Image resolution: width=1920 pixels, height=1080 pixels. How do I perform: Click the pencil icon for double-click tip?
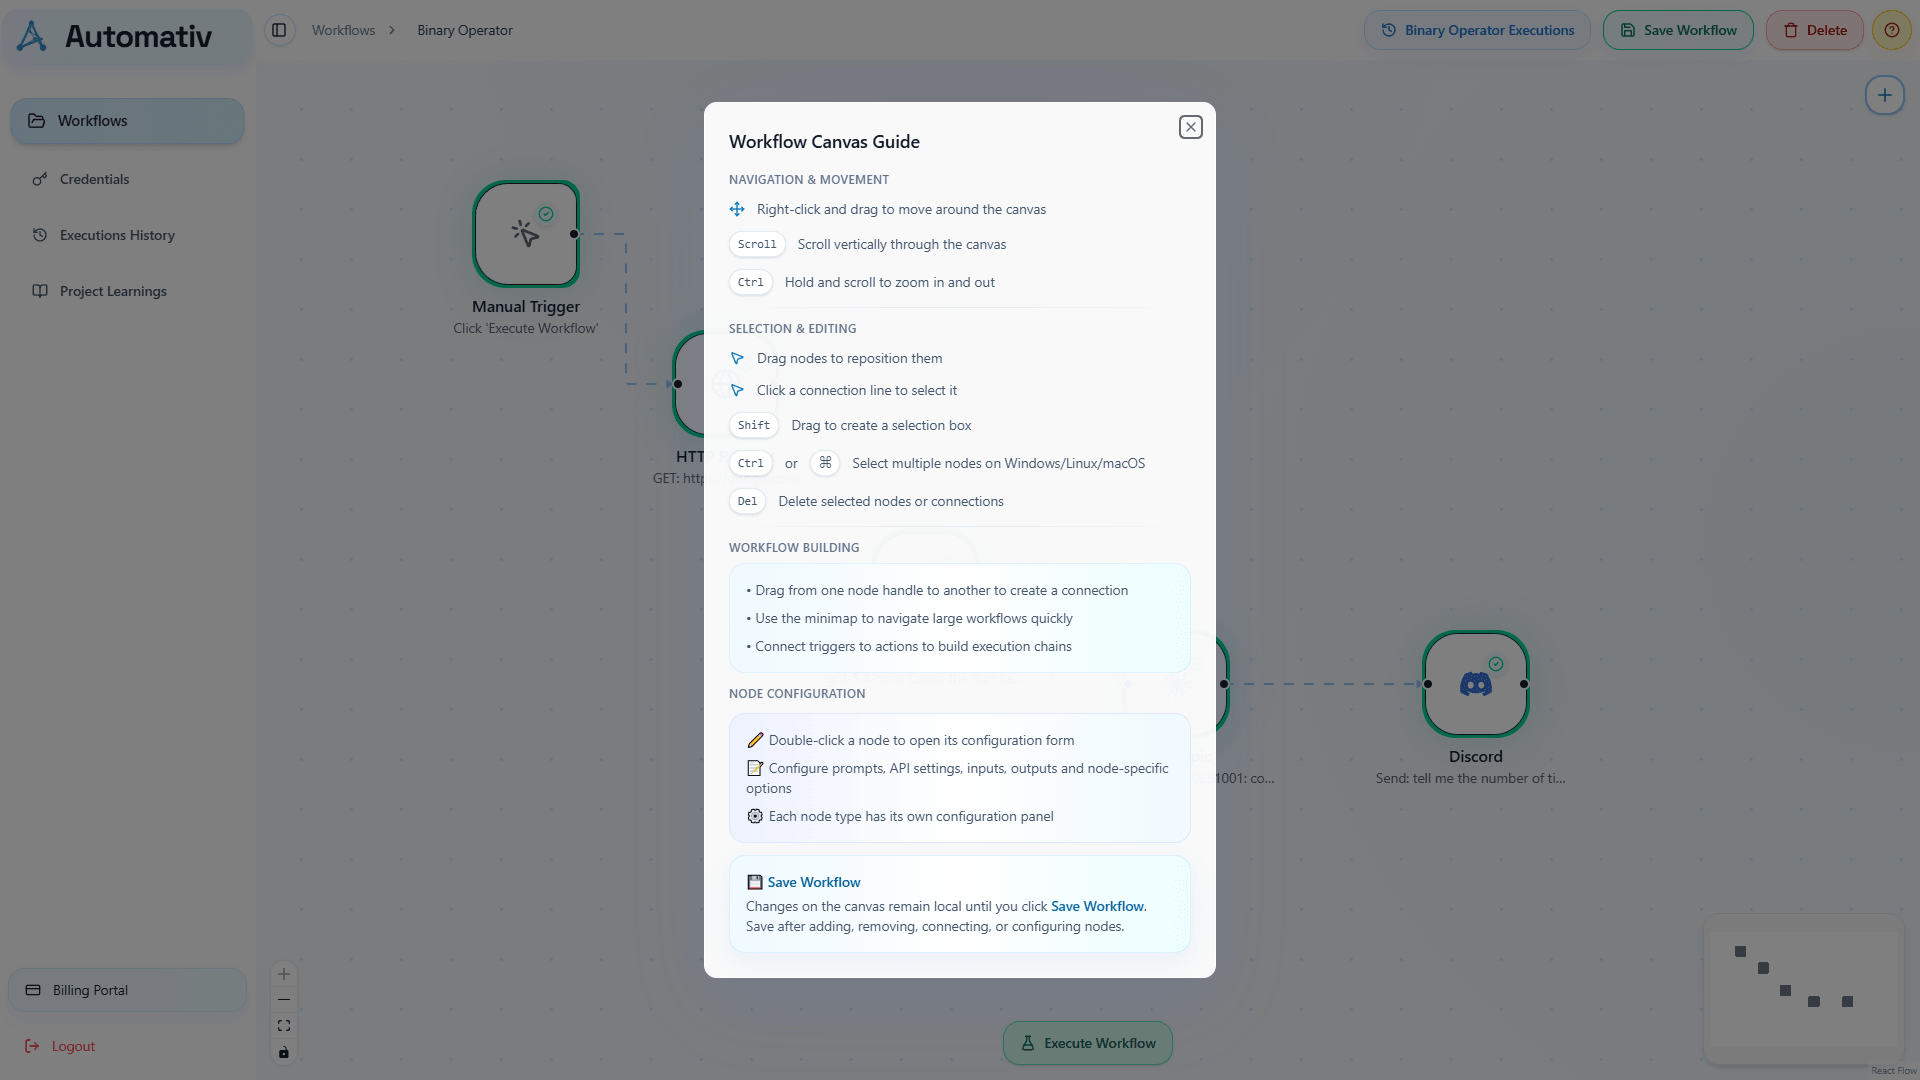pos(755,740)
